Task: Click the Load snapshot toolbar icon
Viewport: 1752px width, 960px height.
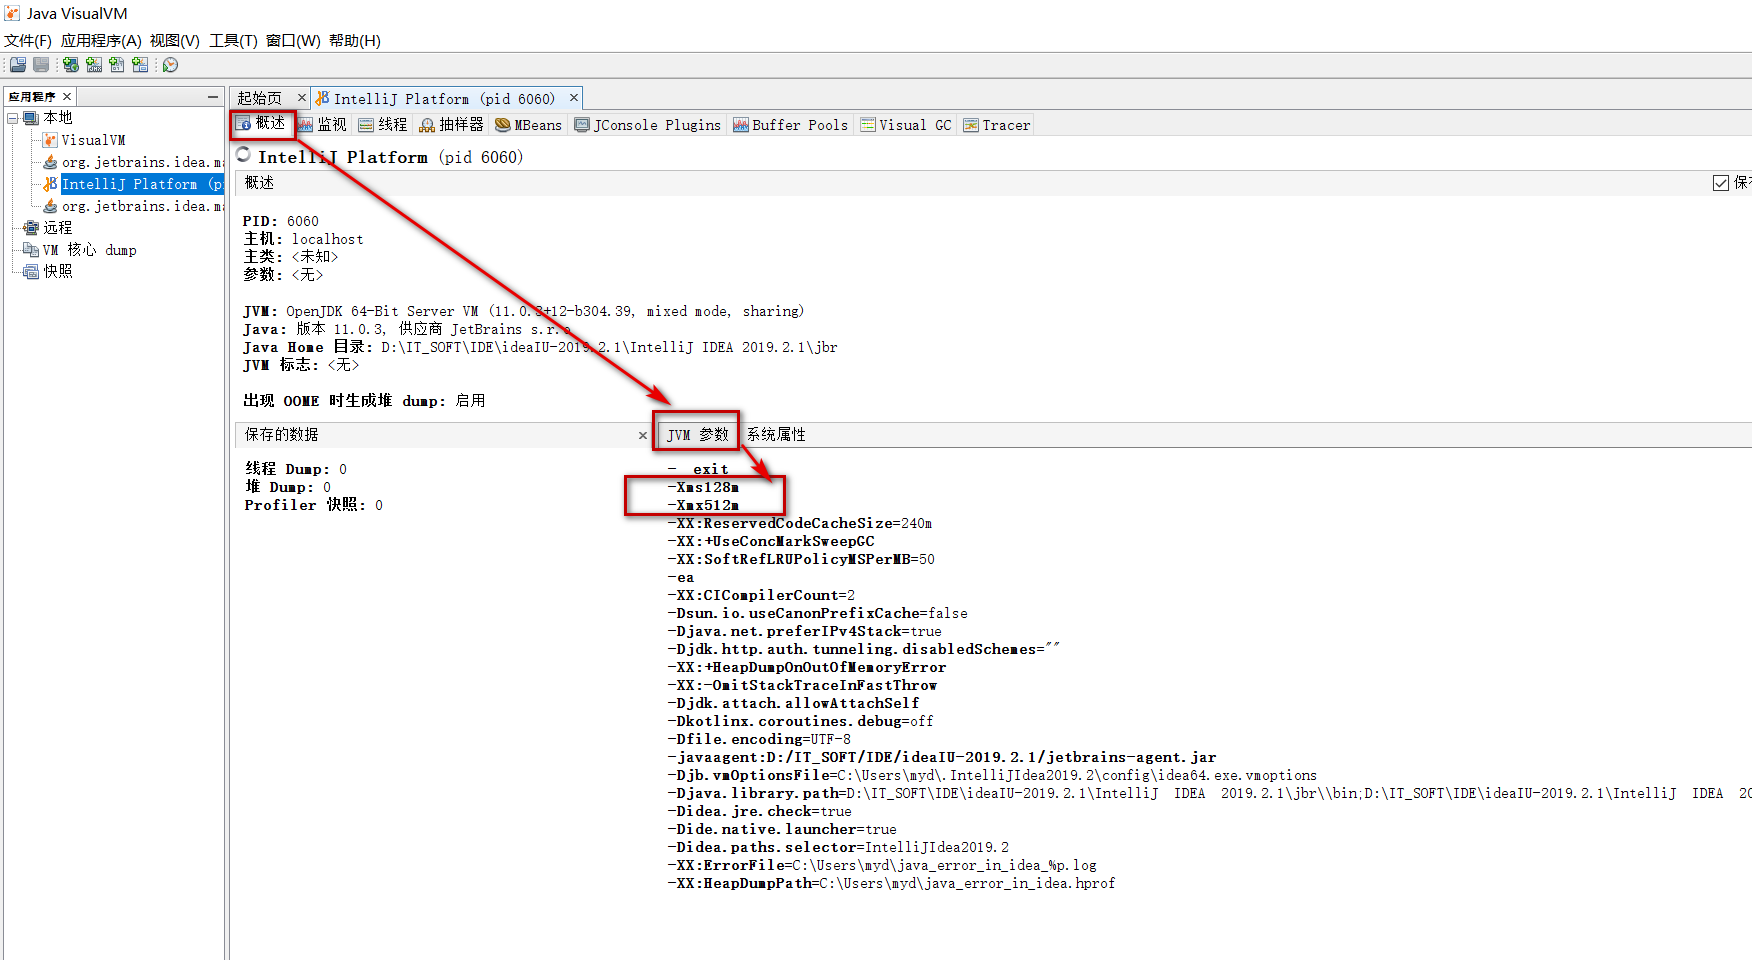Action: click(x=18, y=65)
